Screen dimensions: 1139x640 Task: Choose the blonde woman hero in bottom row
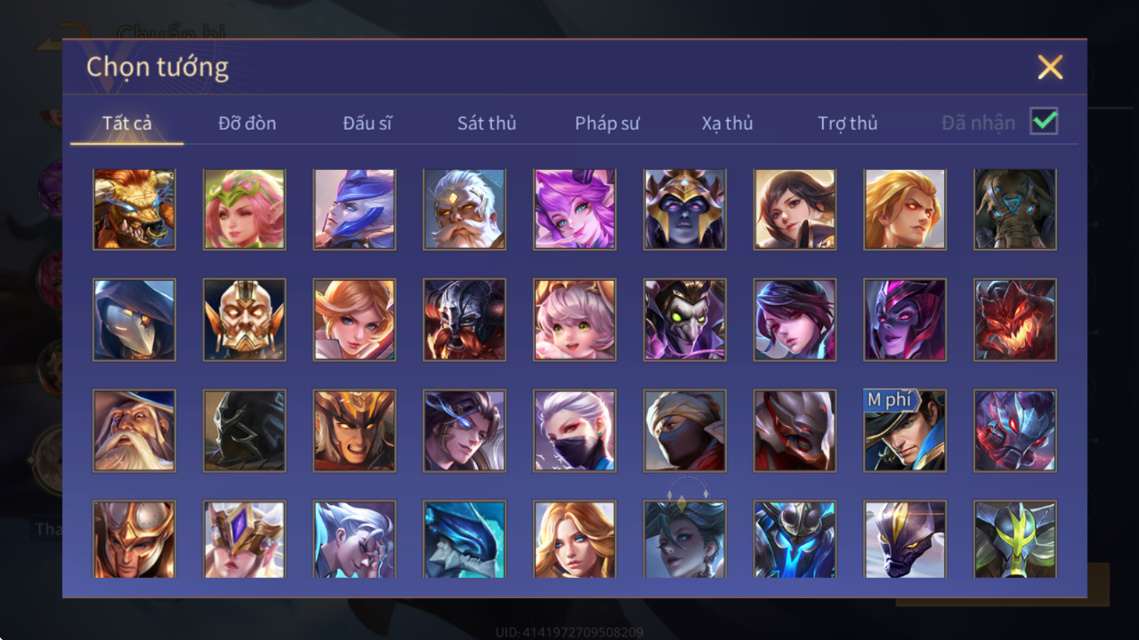(x=575, y=539)
